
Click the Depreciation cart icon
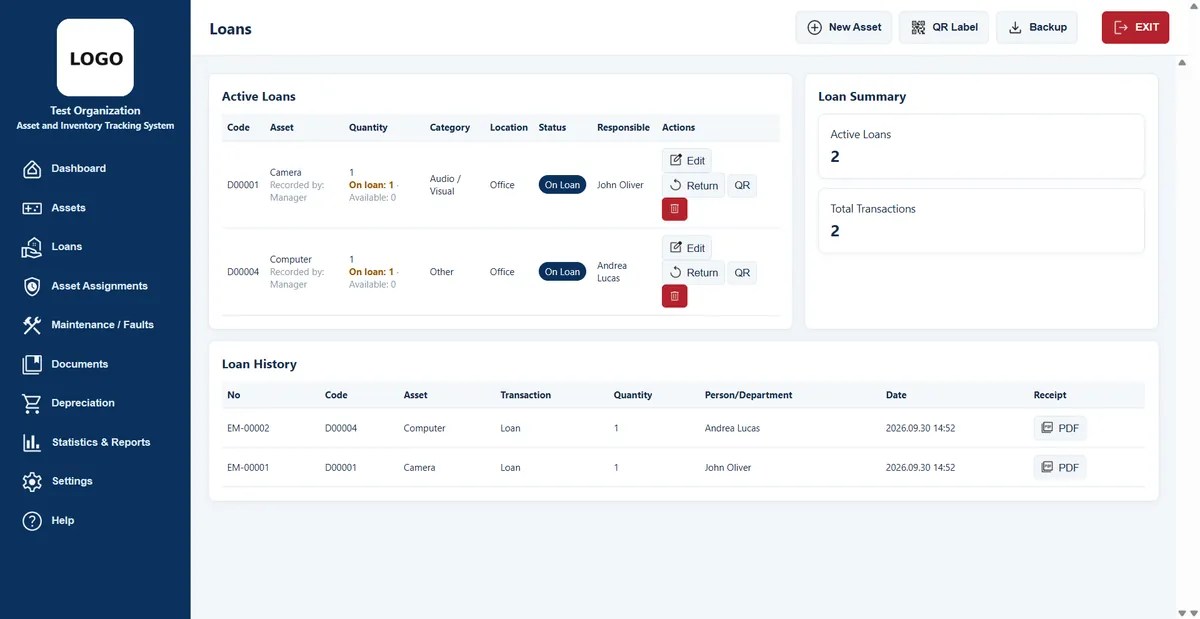pos(32,403)
